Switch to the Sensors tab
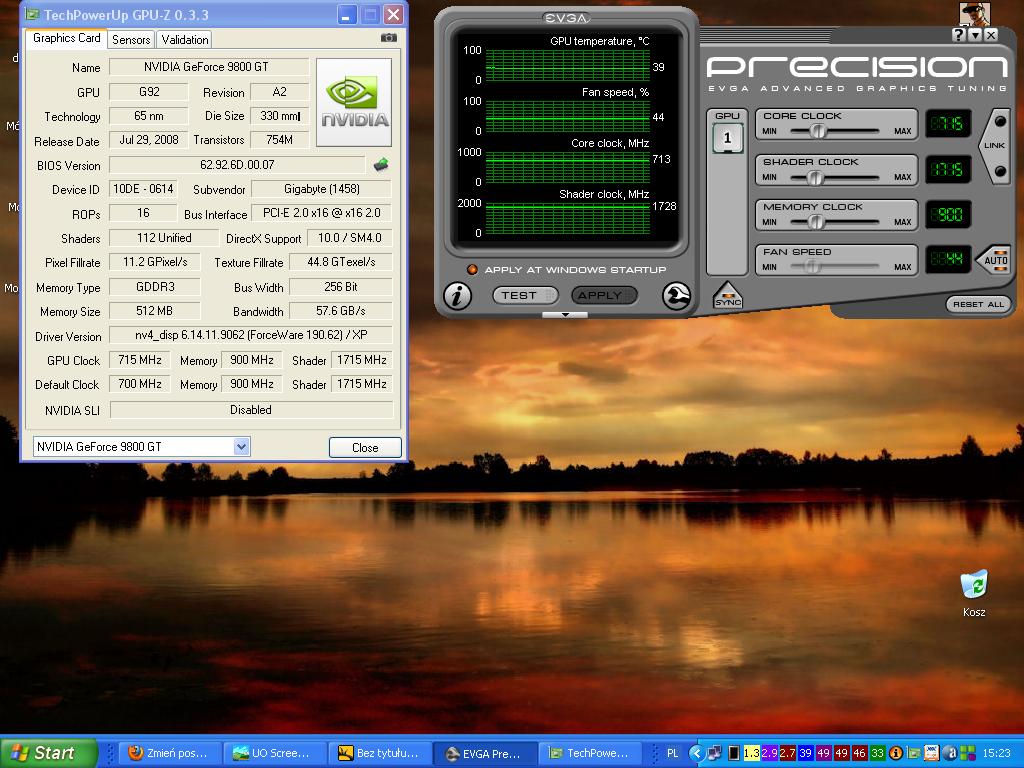This screenshot has height=768, width=1024. (131, 40)
